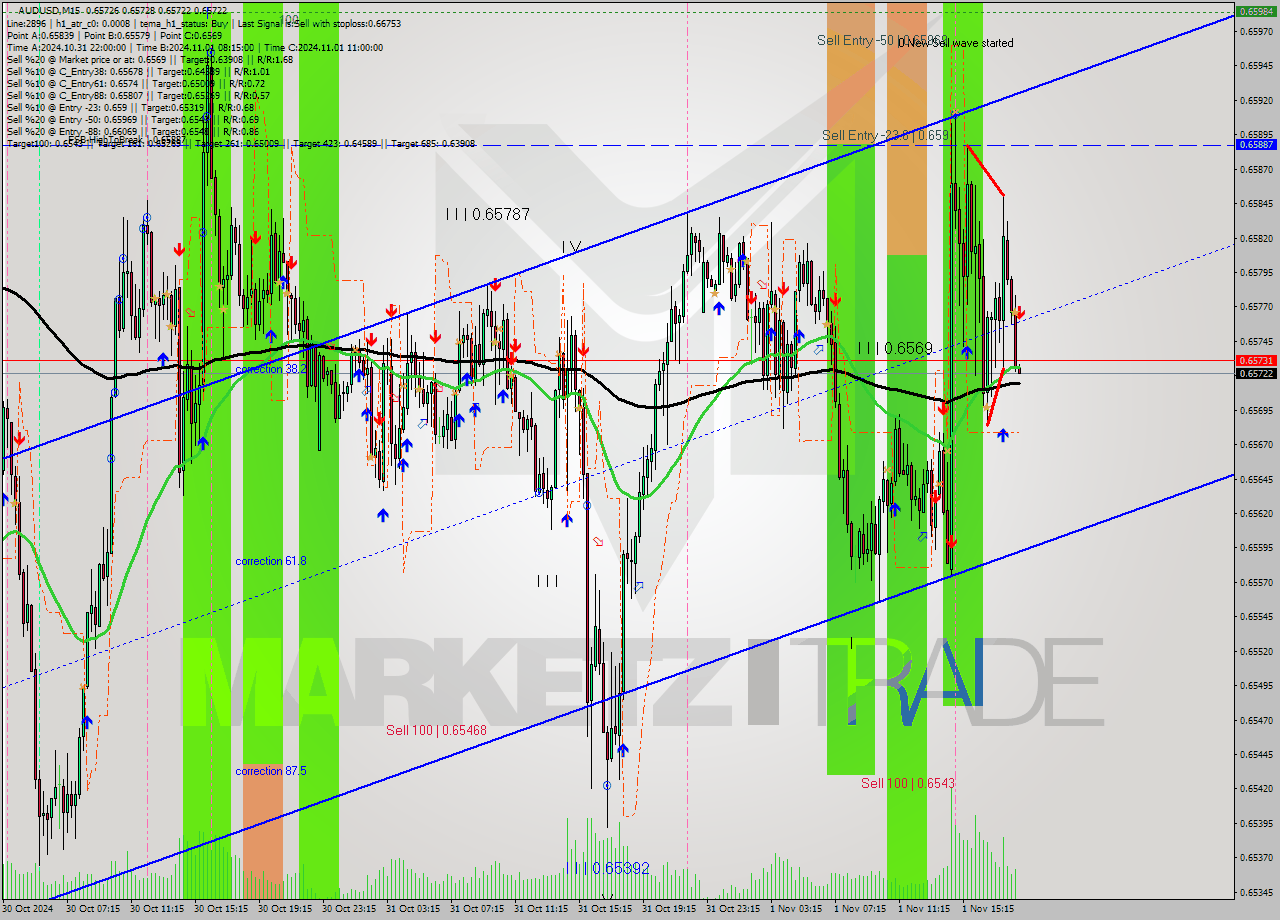Click the 0.65887 dashed-line price tag
1280x920 pixels.
1256,144
